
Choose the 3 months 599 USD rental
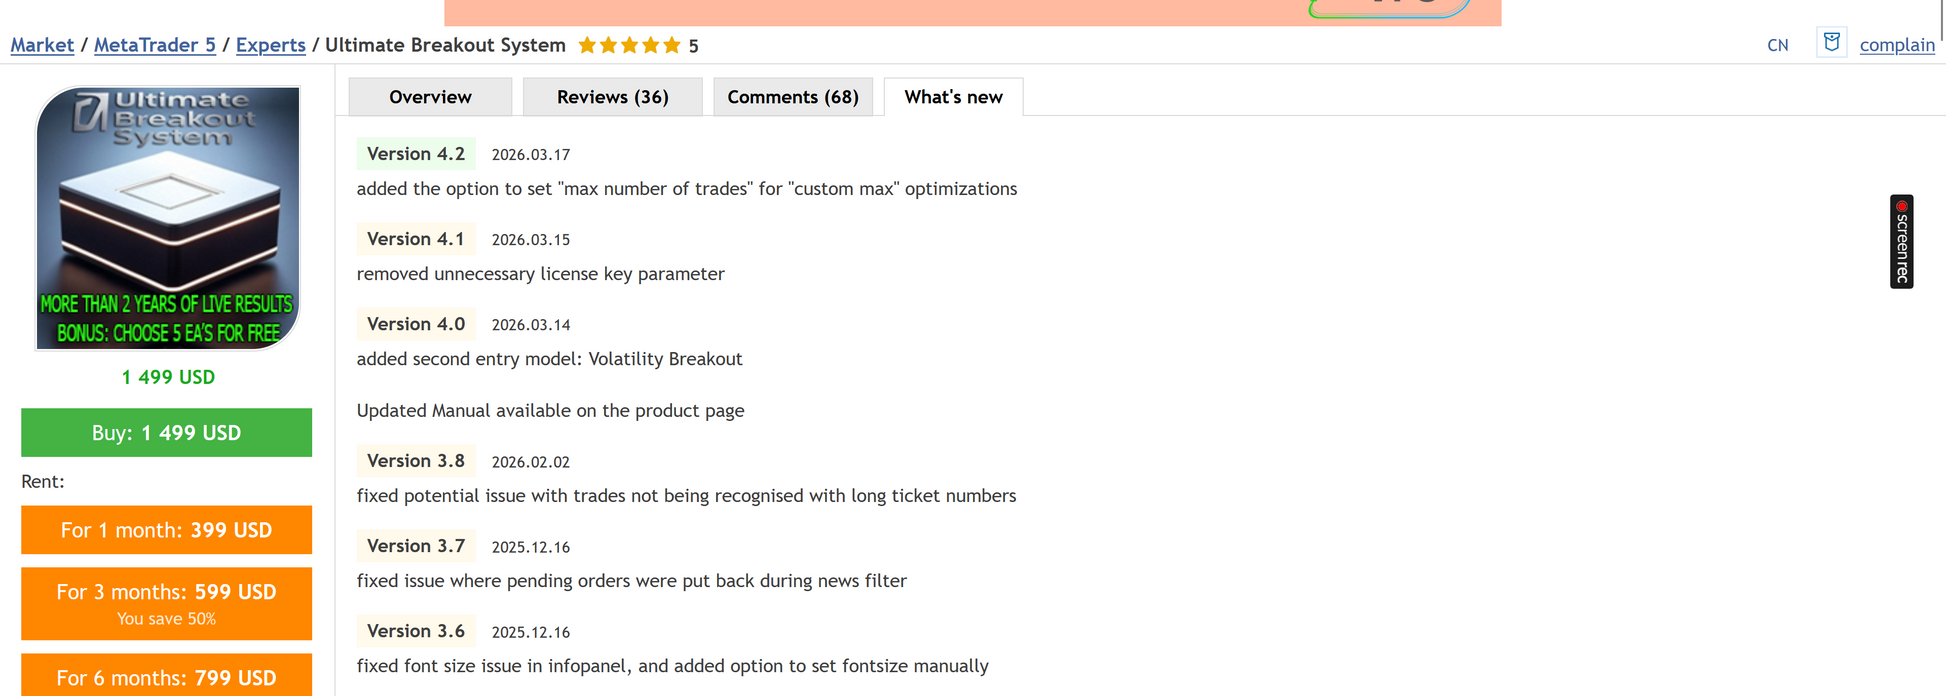pos(166,603)
